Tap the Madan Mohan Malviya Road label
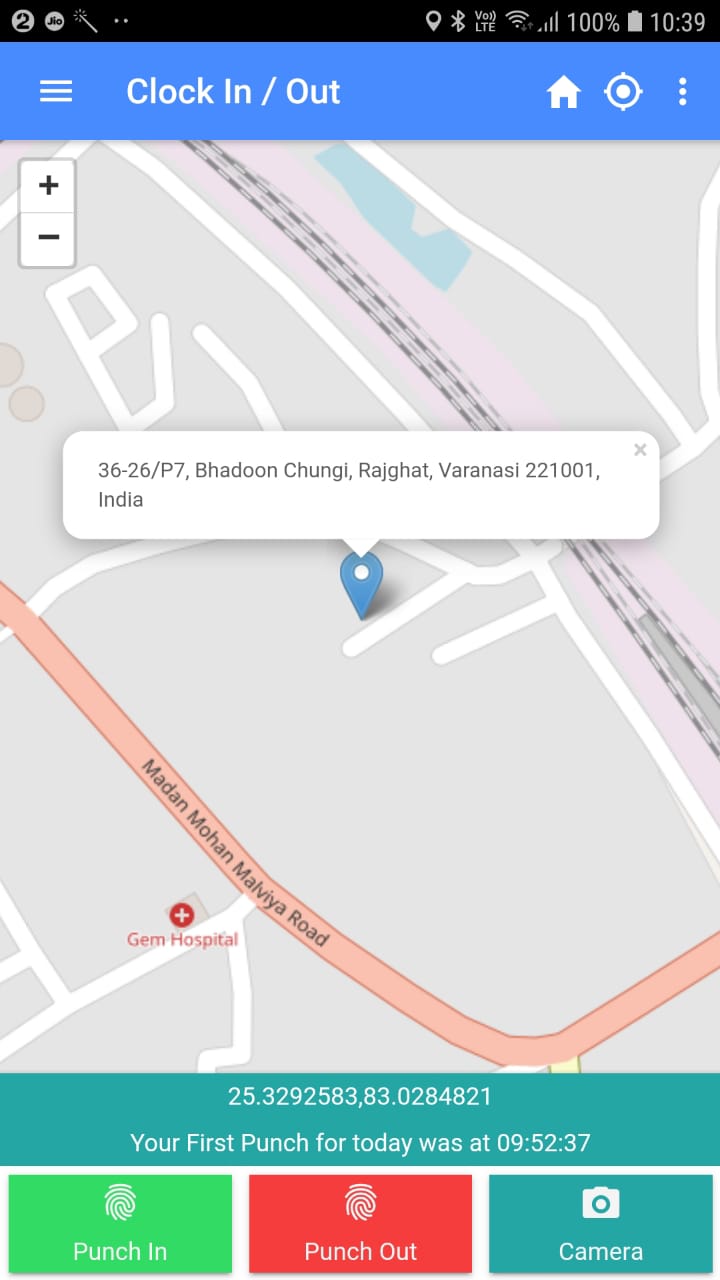Viewport: 720px width, 1280px height. point(235,853)
